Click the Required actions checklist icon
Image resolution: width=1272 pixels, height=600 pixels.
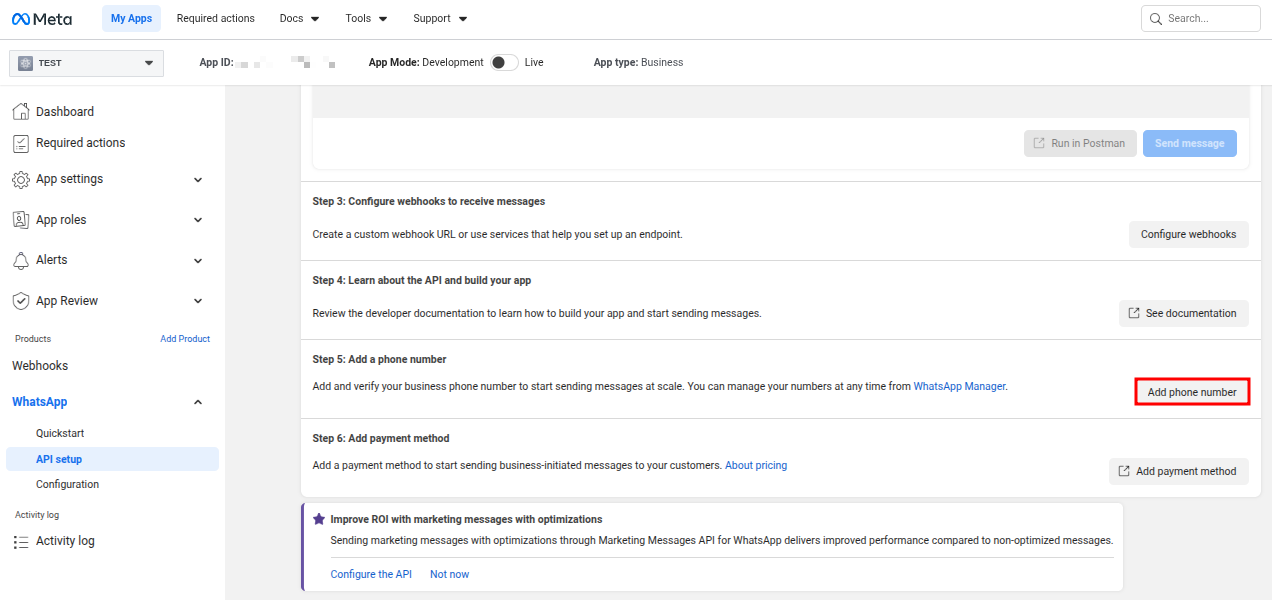(20, 143)
